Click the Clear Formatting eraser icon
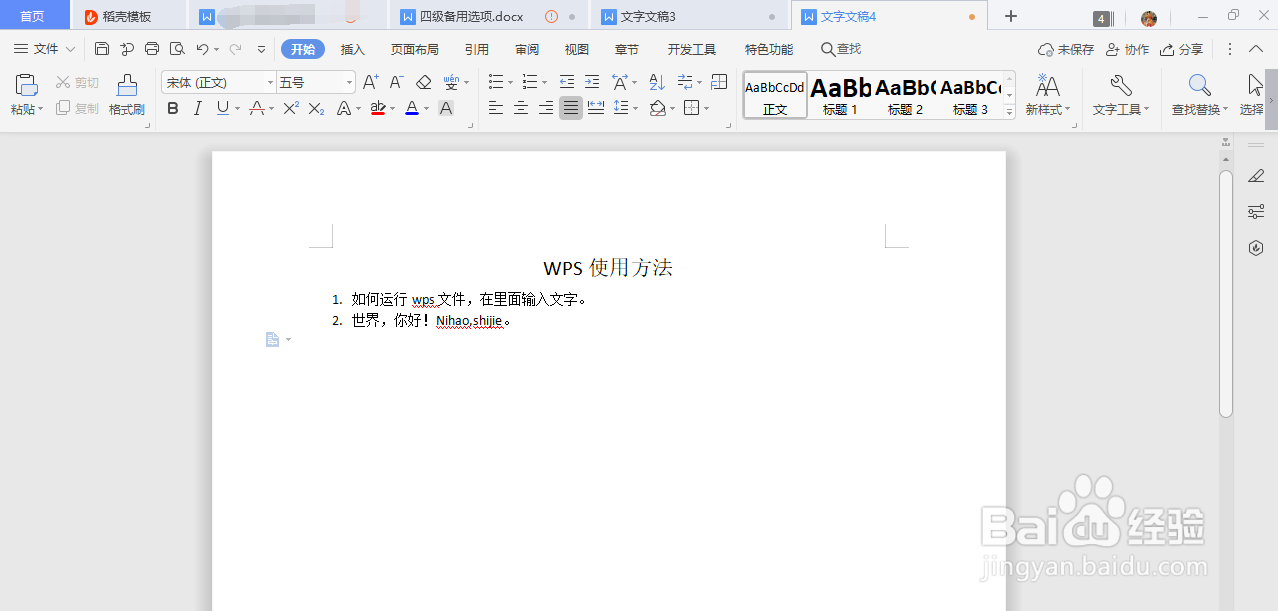The height and width of the screenshot is (611, 1278). pyautogui.click(x=423, y=82)
